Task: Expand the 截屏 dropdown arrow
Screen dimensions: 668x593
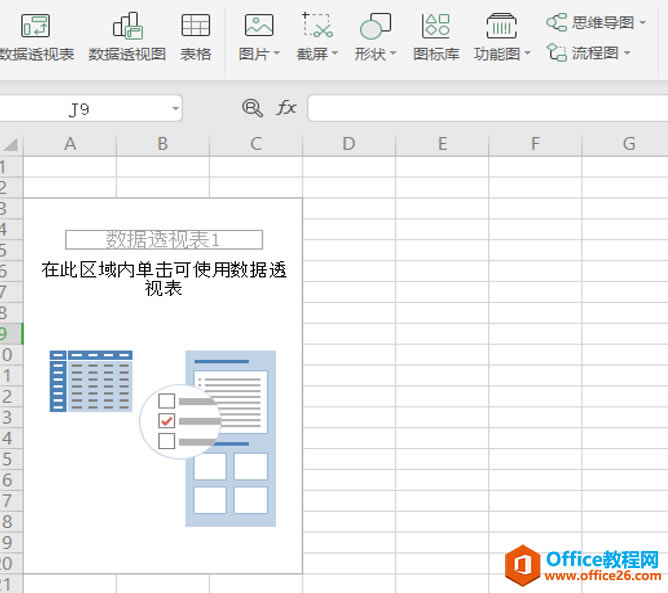Action: click(335, 53)
